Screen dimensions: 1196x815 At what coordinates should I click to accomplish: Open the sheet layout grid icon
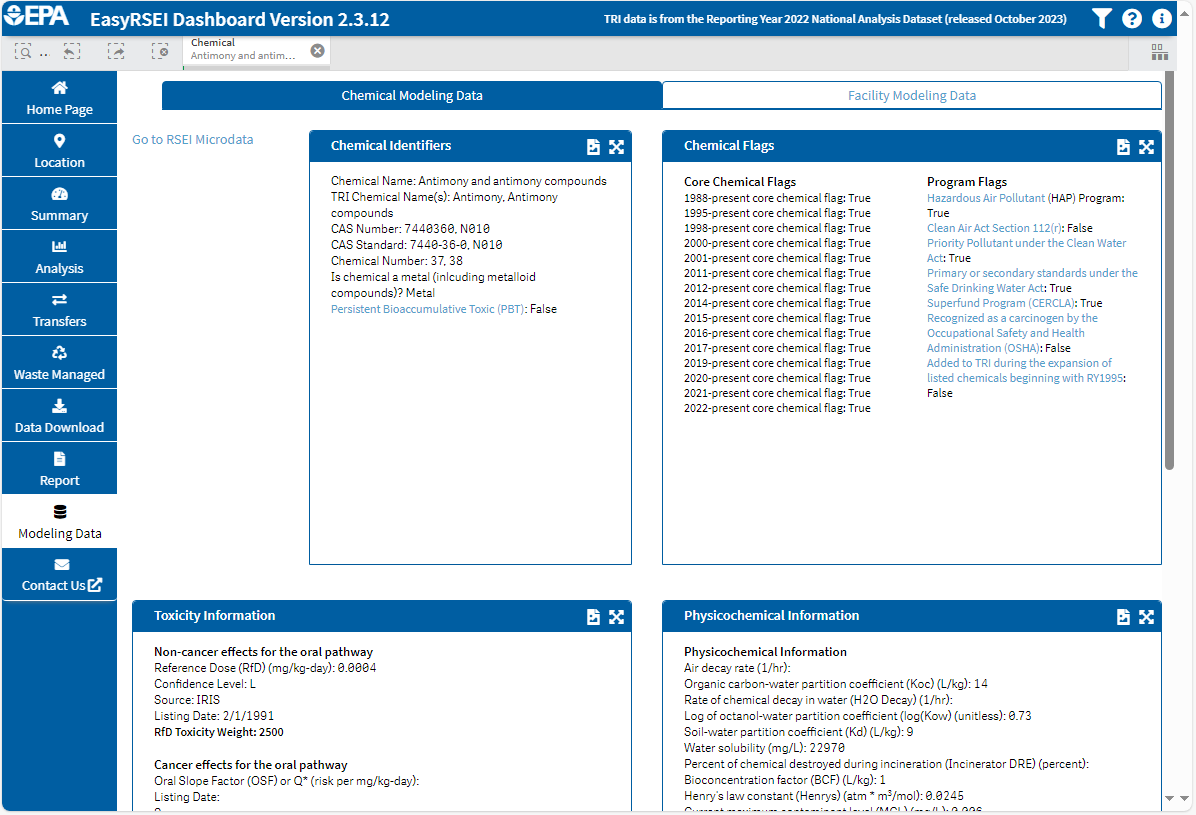coord(1159,52)
